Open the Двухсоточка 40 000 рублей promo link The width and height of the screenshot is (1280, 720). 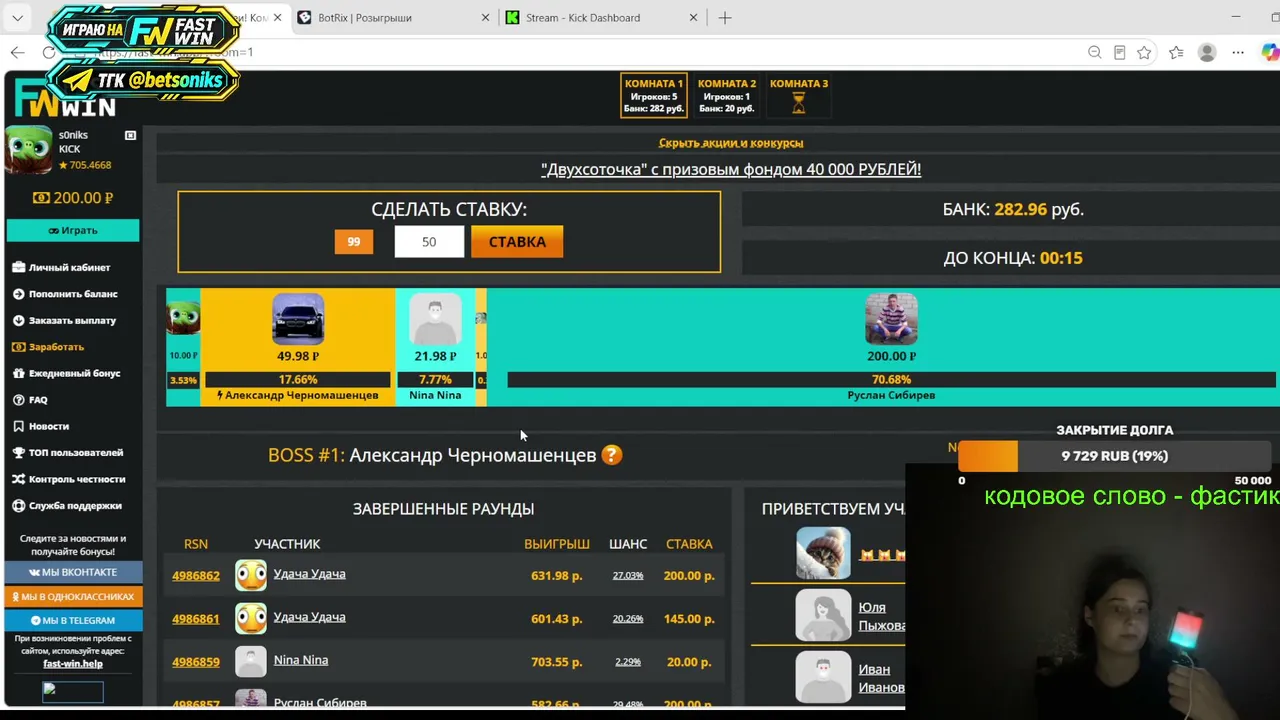(x=731, y=170)
